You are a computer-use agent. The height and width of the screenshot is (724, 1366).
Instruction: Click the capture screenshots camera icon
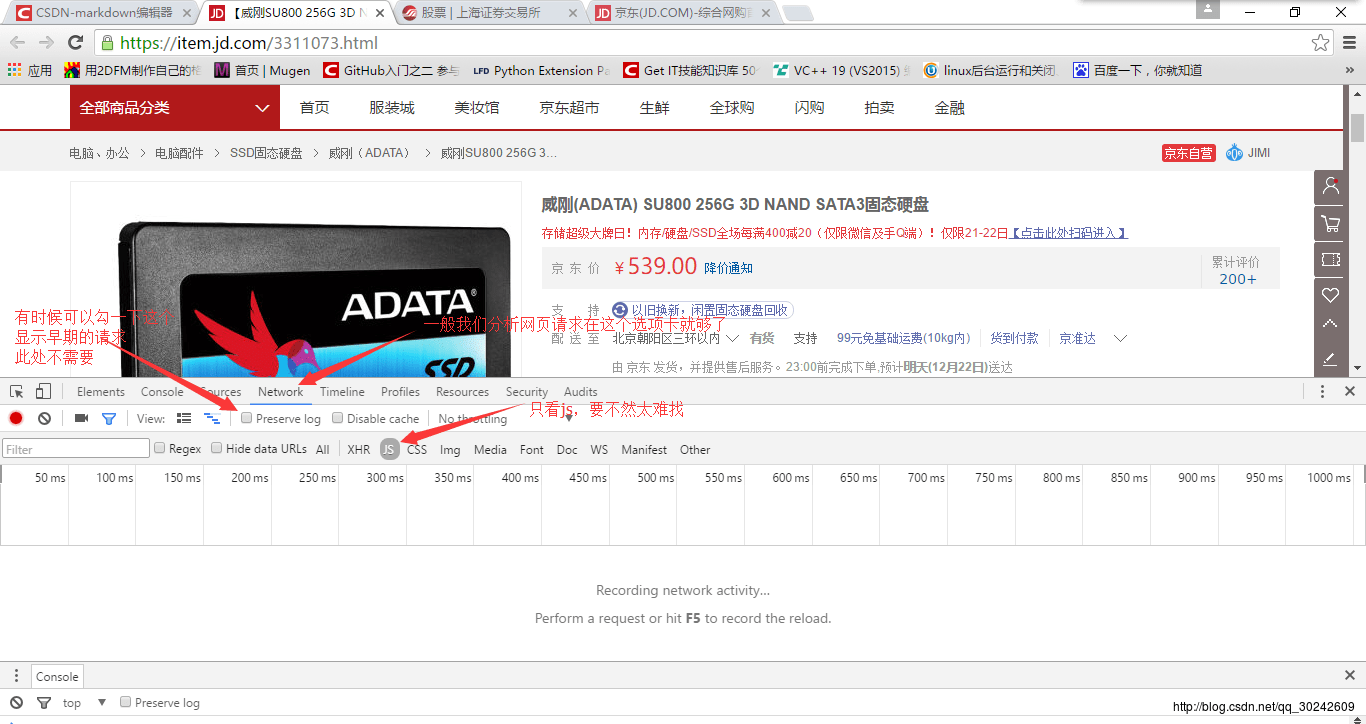click(81, 418)
